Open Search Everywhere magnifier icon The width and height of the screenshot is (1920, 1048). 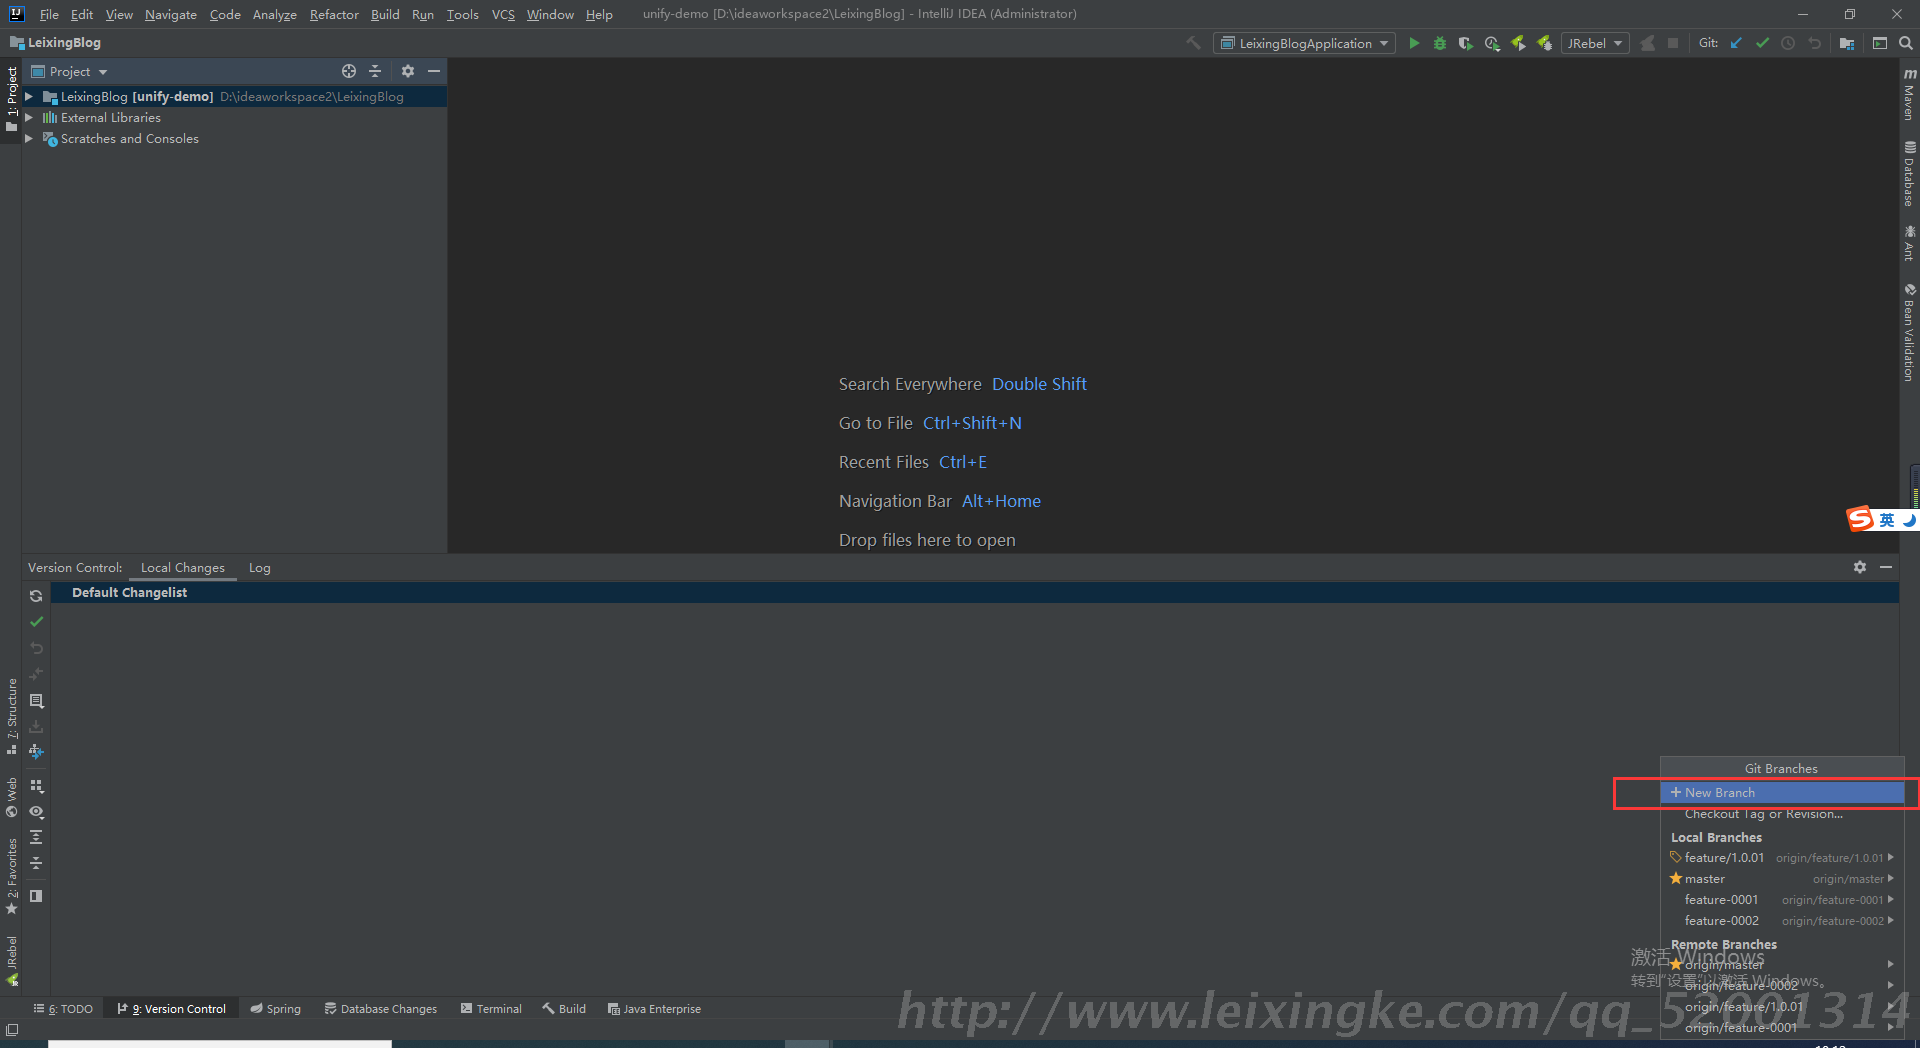[x=1906, y=43]
